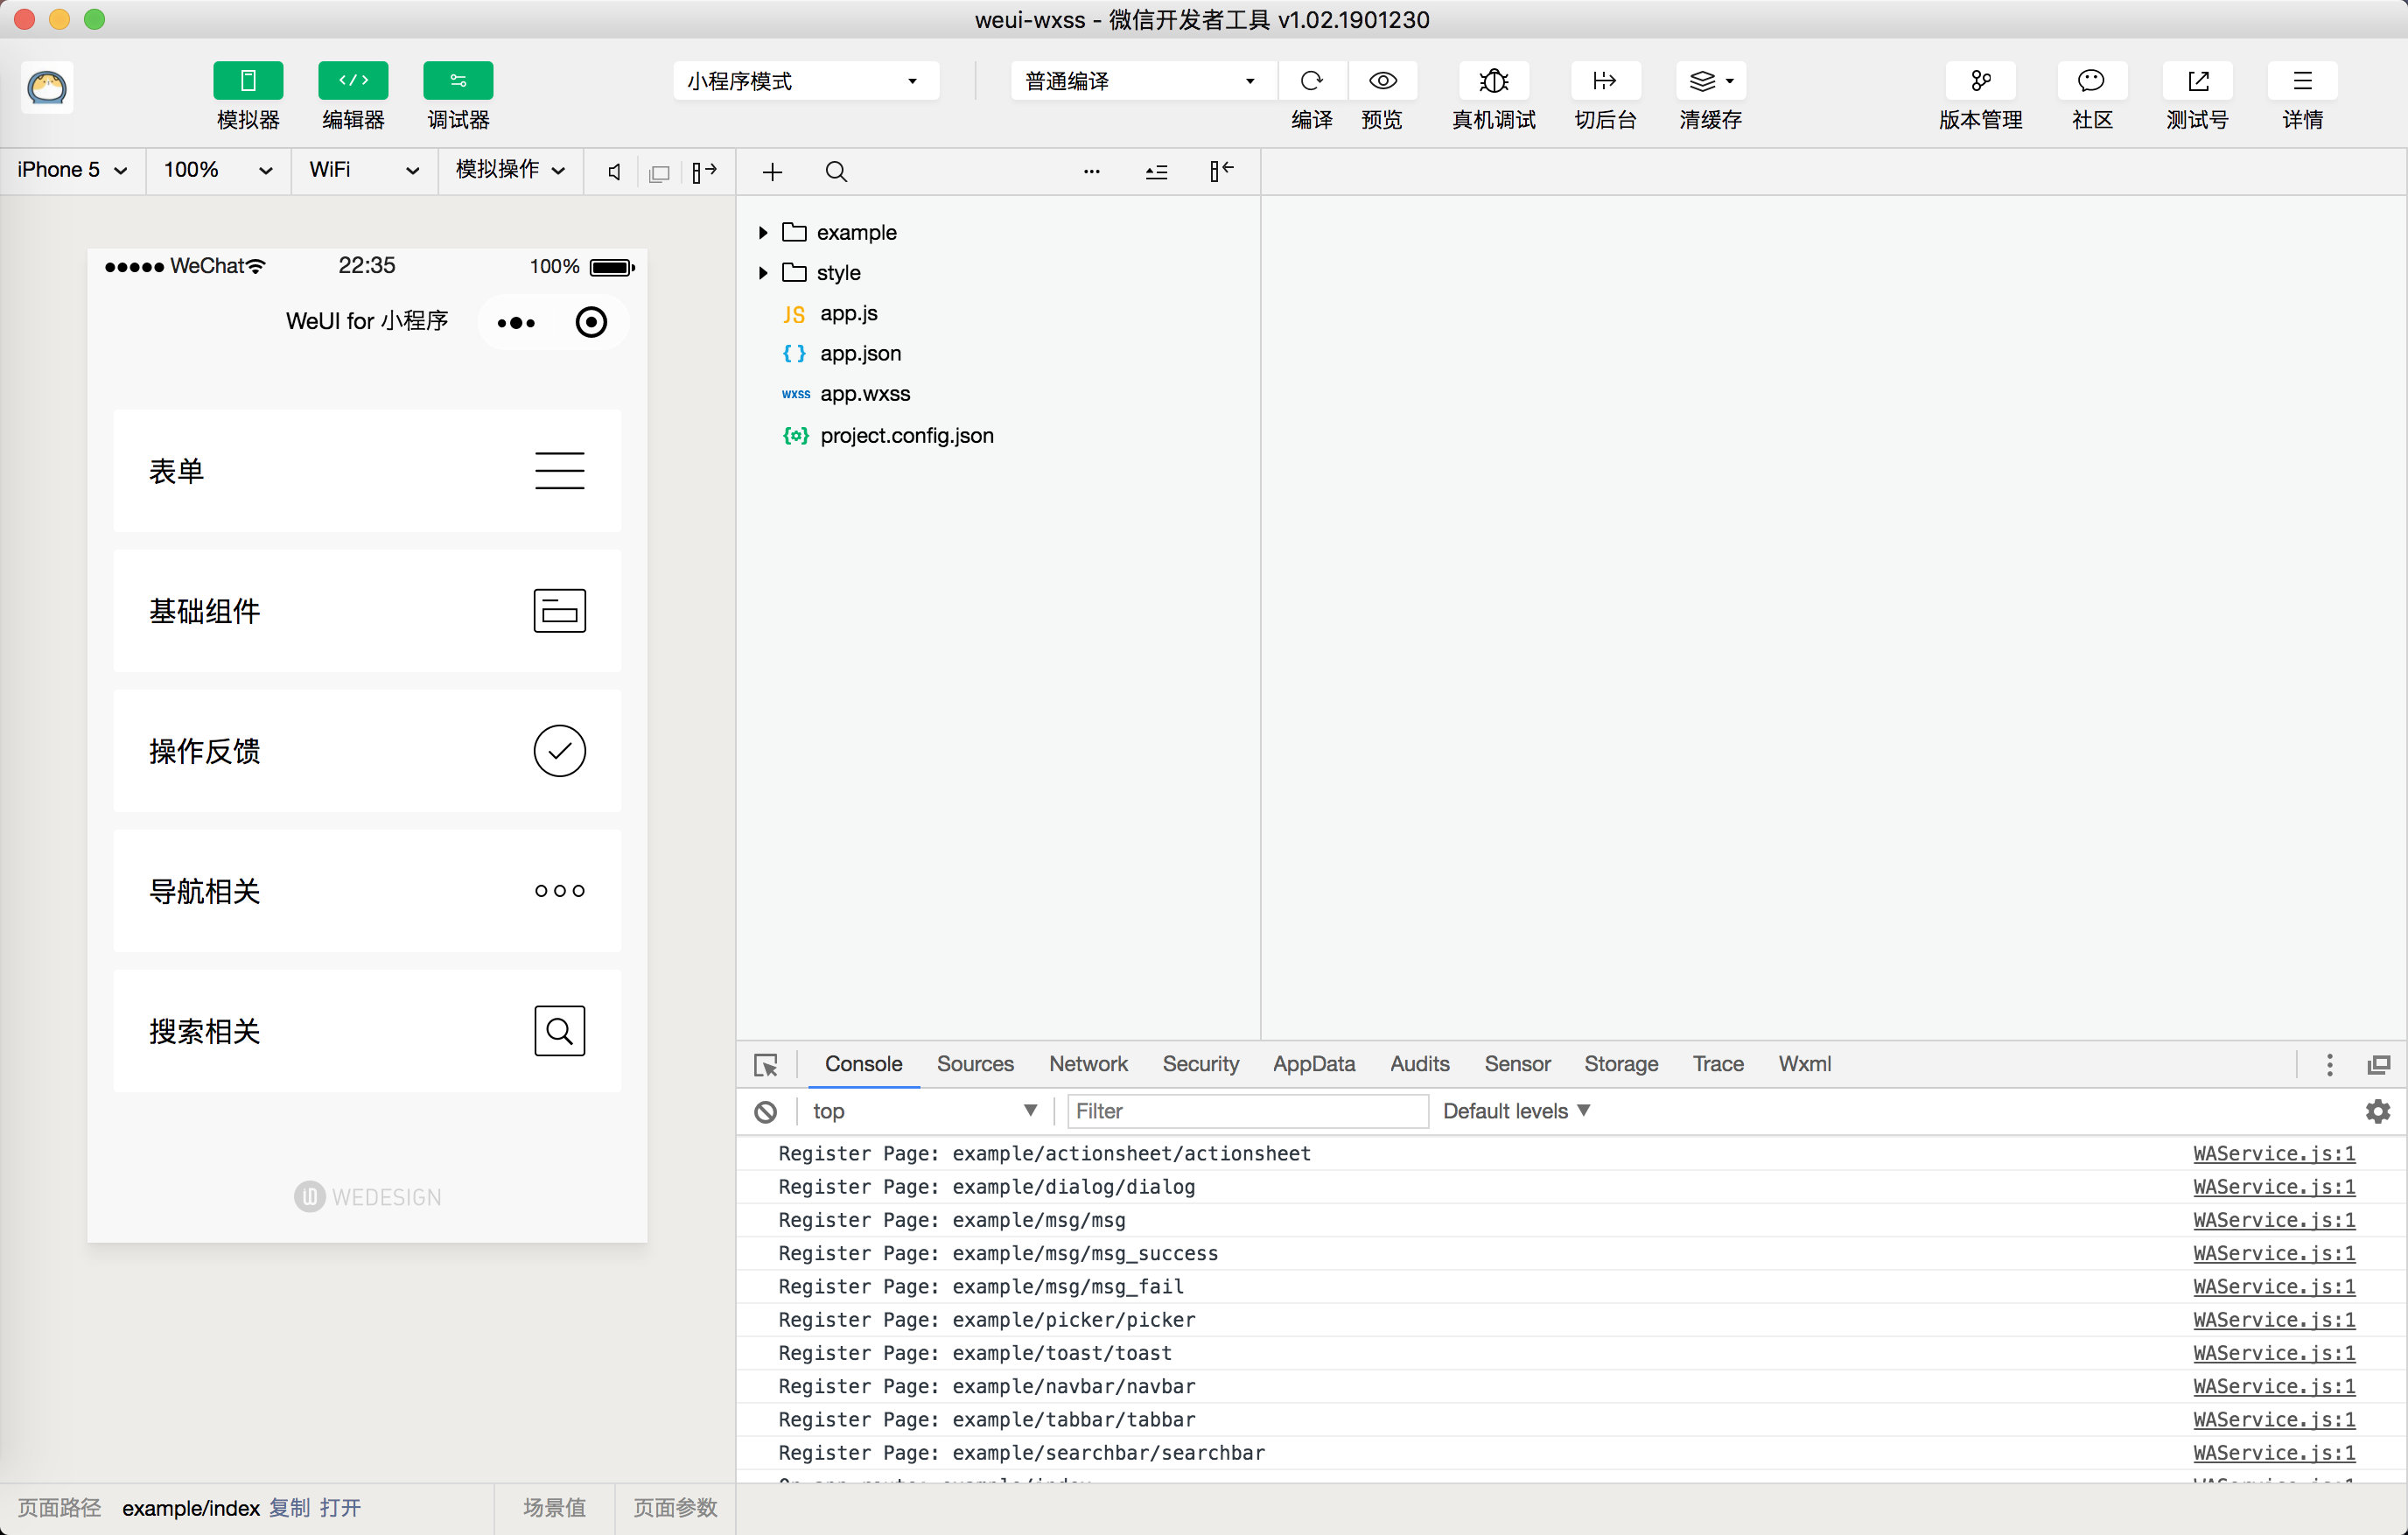Toggle the debugger panel button
Image resolution: width=2408 pixels, height=1535 pixels.
pyautogui.click(x=458, y=81)
